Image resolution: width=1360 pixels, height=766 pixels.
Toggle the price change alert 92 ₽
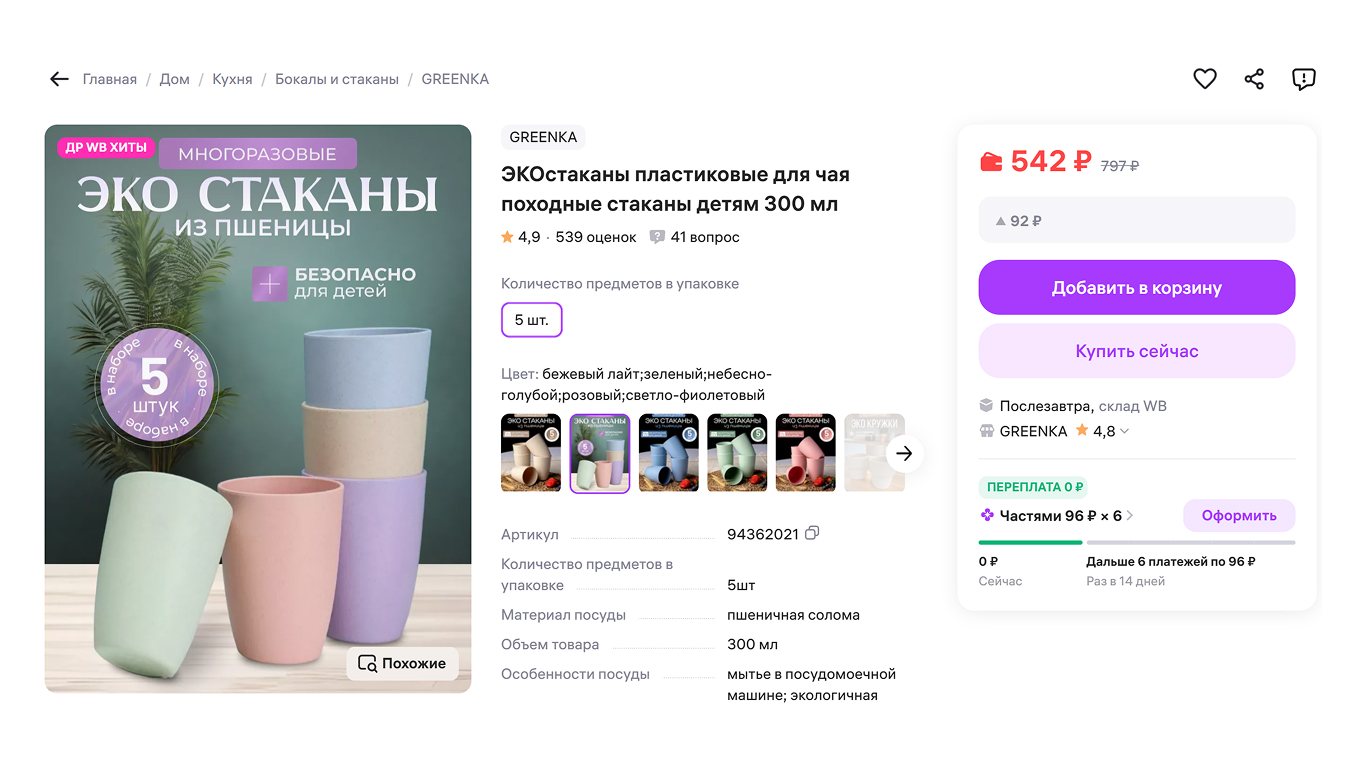tap(1137, 220)
